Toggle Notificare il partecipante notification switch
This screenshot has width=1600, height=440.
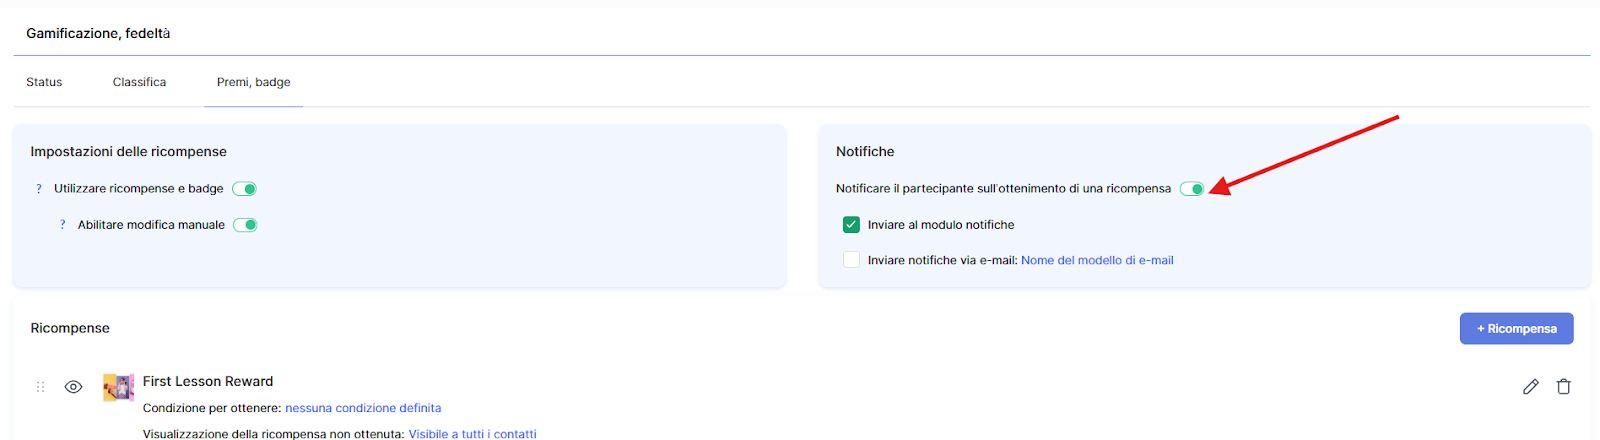click(x=1192, y=189)
